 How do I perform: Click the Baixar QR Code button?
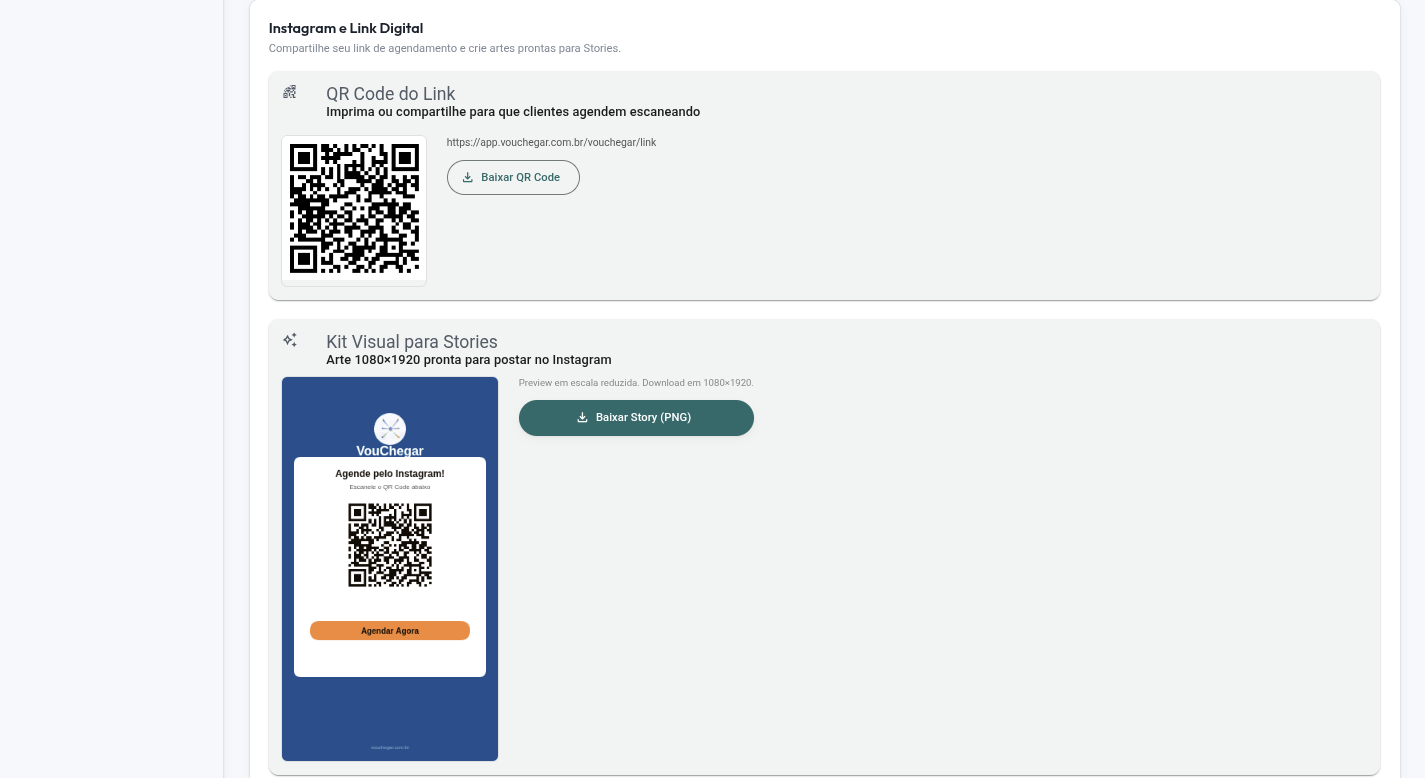[513, 177]
